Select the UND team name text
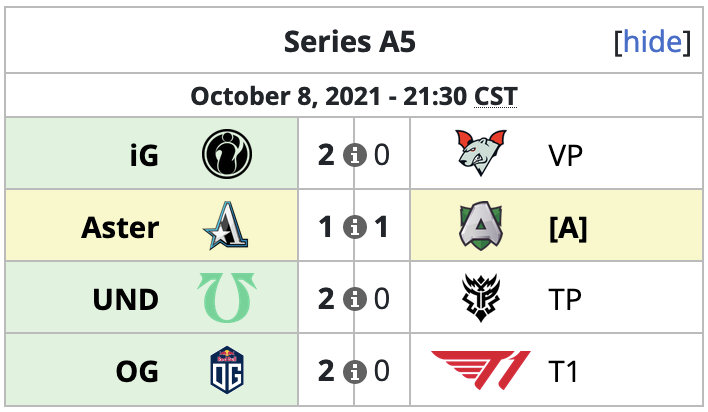The width and height of the screenshot is (708, 412). tap(126, 300)
